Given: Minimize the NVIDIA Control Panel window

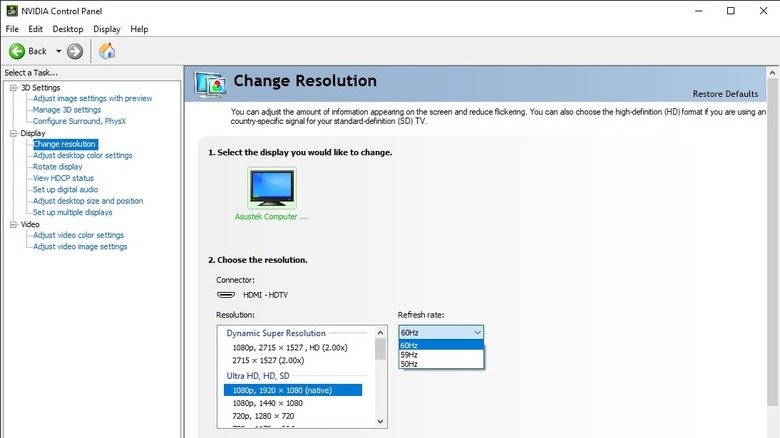Looking at the screenshot, I should (698, 10).
